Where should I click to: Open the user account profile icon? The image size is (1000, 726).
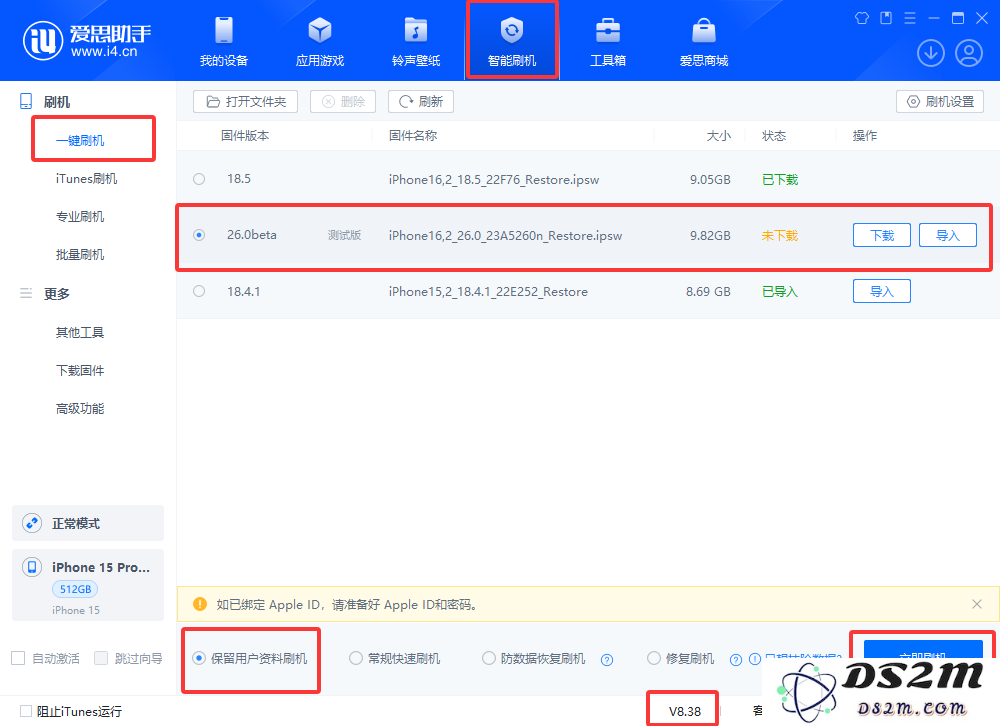(969, 53)
